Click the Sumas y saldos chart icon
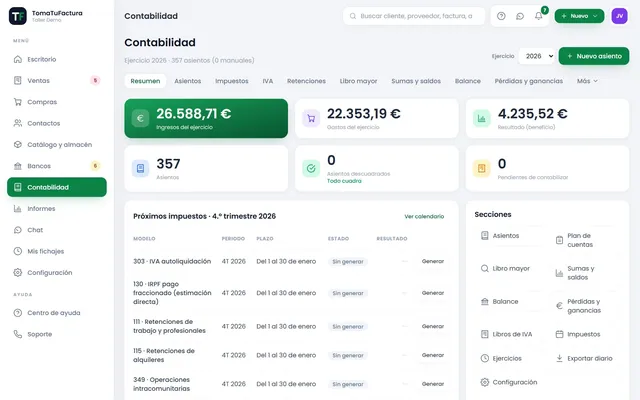This screenshot has height=400, width=640. coord(559,273)
